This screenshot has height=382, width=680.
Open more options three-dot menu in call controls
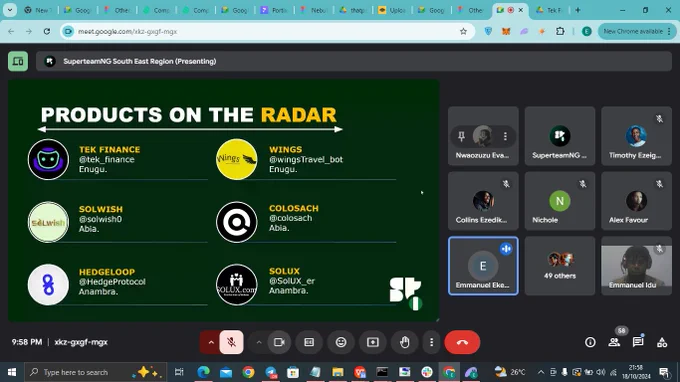(x=431, y=342)
